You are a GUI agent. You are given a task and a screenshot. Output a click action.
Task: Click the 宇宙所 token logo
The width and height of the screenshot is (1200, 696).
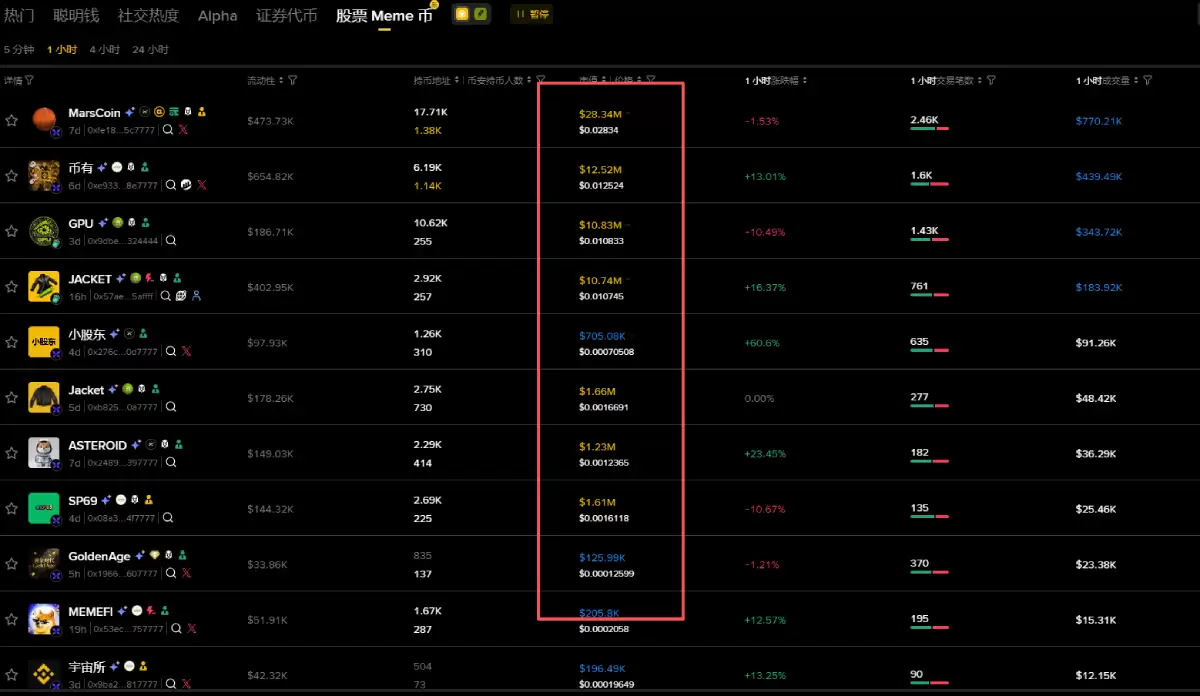(44, 674)
